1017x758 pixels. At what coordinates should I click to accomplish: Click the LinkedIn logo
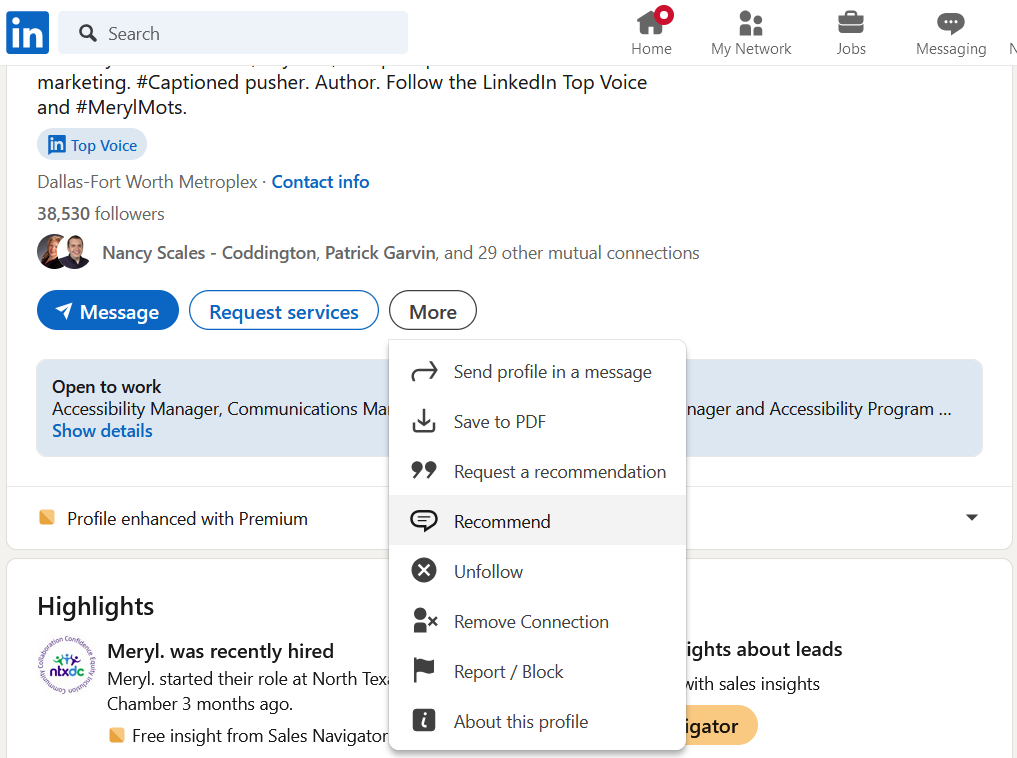(x=27, y=32)
